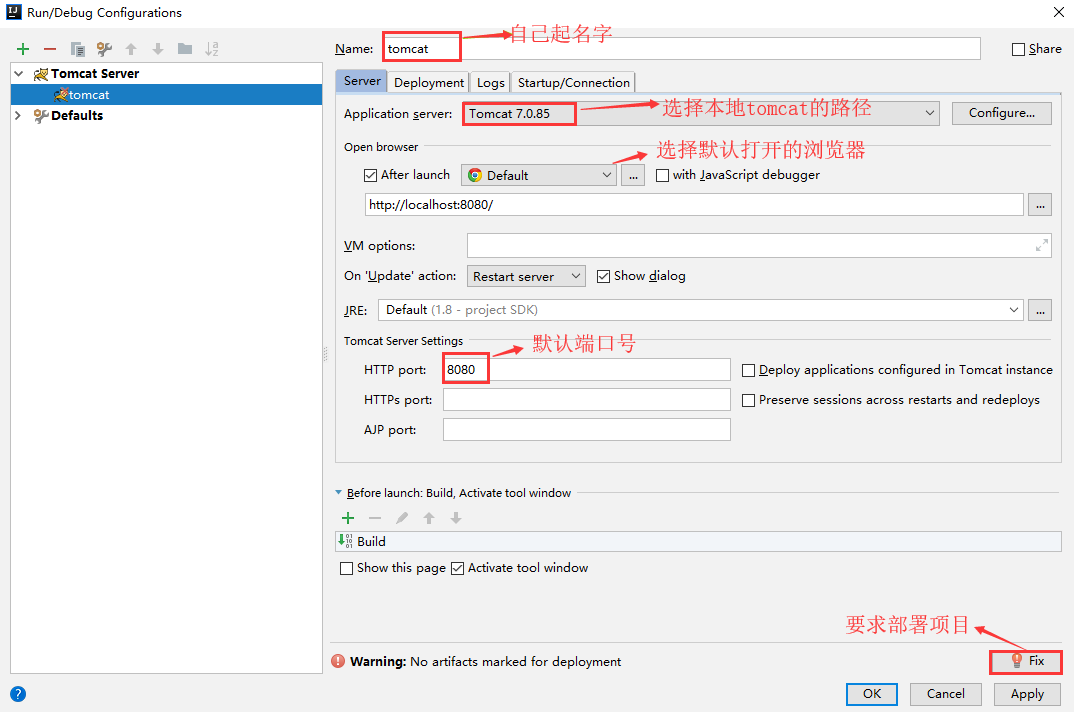Enable with JavaScript debugger checkbox
This screenshot has height=712, width=1074.
pyautogui.click(x=662, y=175)
